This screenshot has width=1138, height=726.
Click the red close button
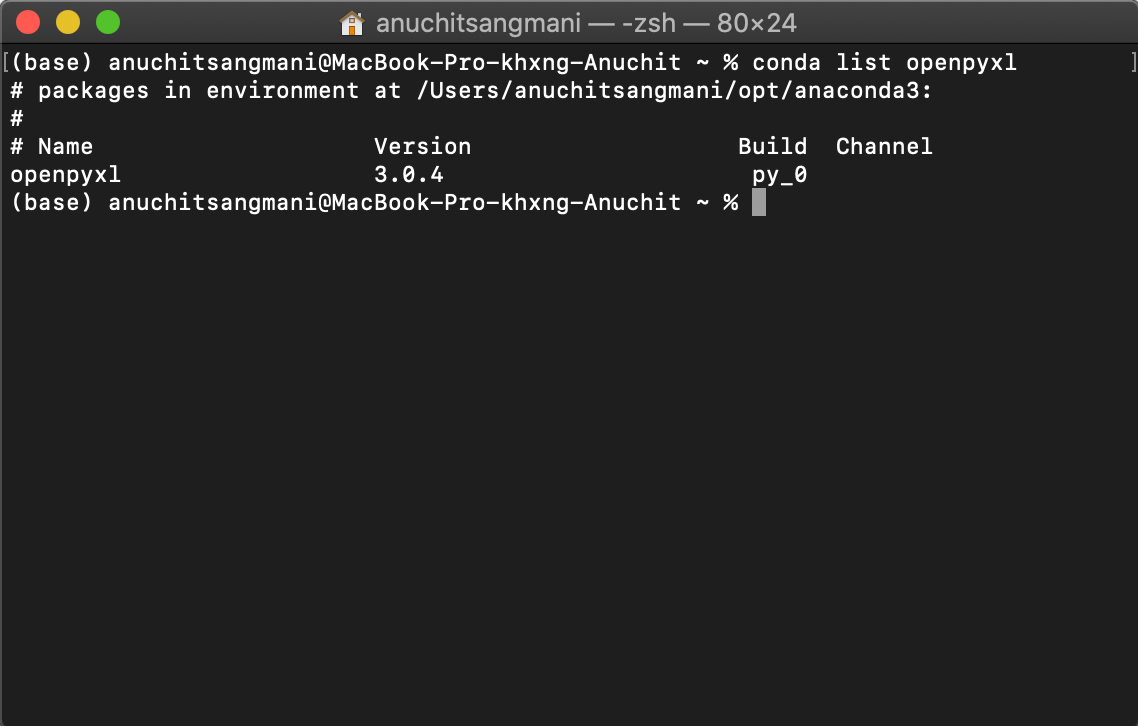27,20
